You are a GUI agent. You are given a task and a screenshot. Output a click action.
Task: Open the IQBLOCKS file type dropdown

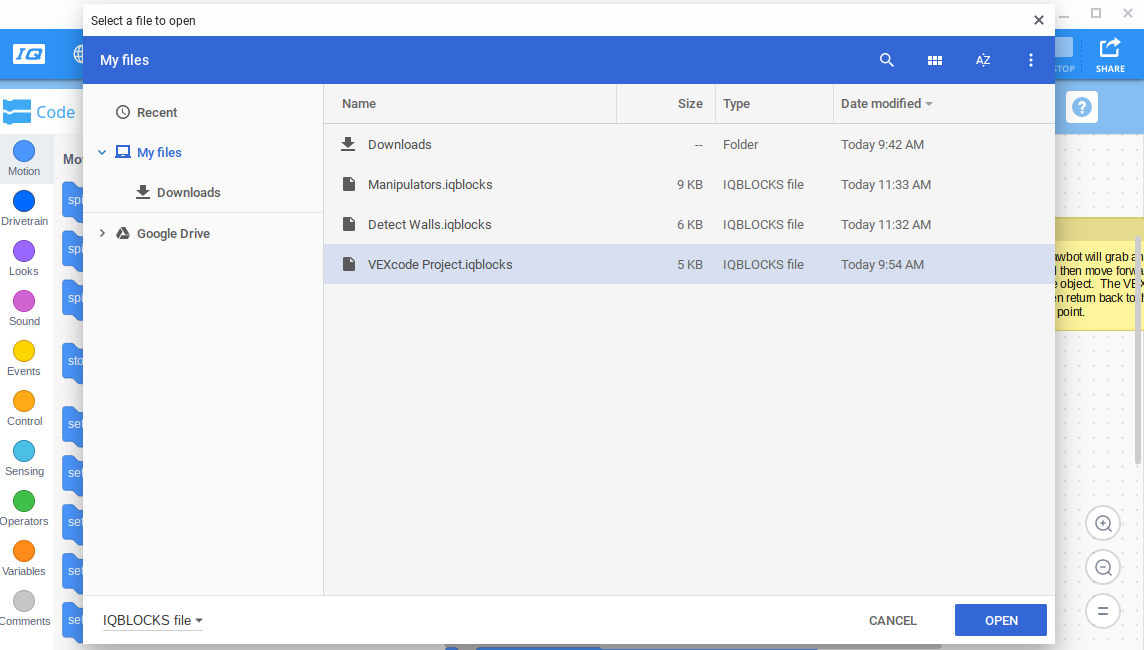click(153, 620)
